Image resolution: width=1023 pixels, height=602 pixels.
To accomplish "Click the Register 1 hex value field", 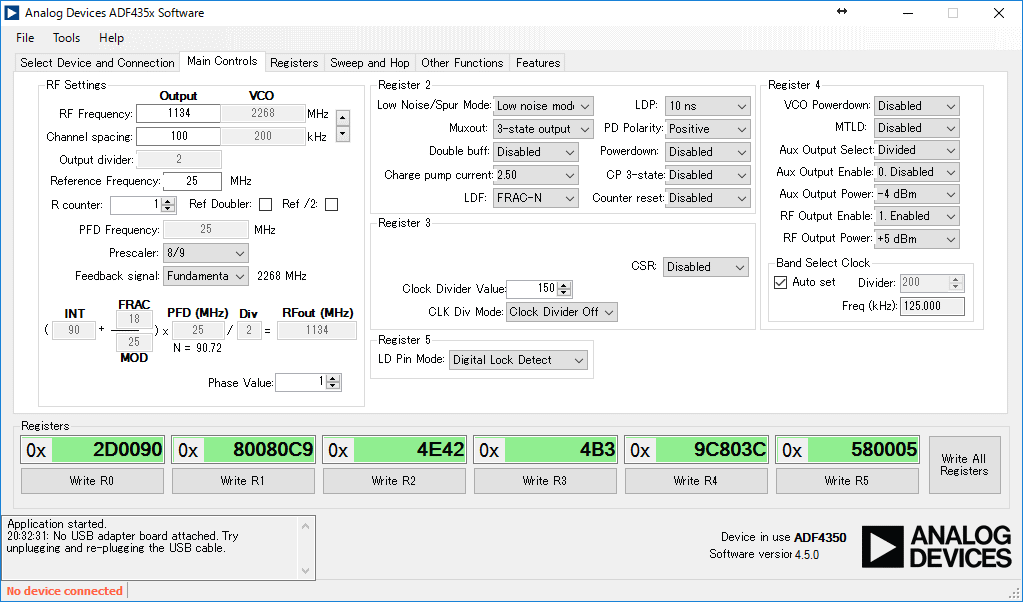I will point(259,450).
